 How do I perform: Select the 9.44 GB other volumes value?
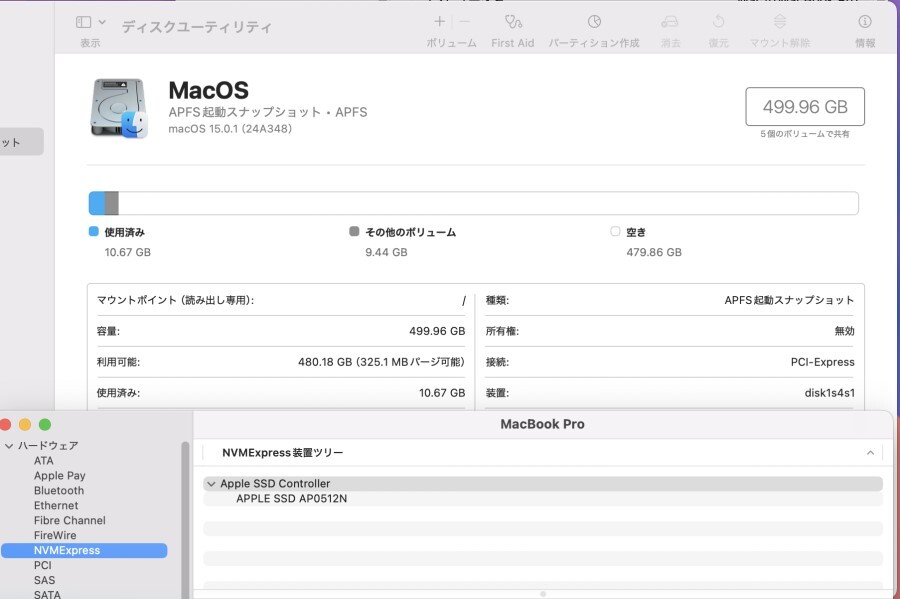click(386, 252)
